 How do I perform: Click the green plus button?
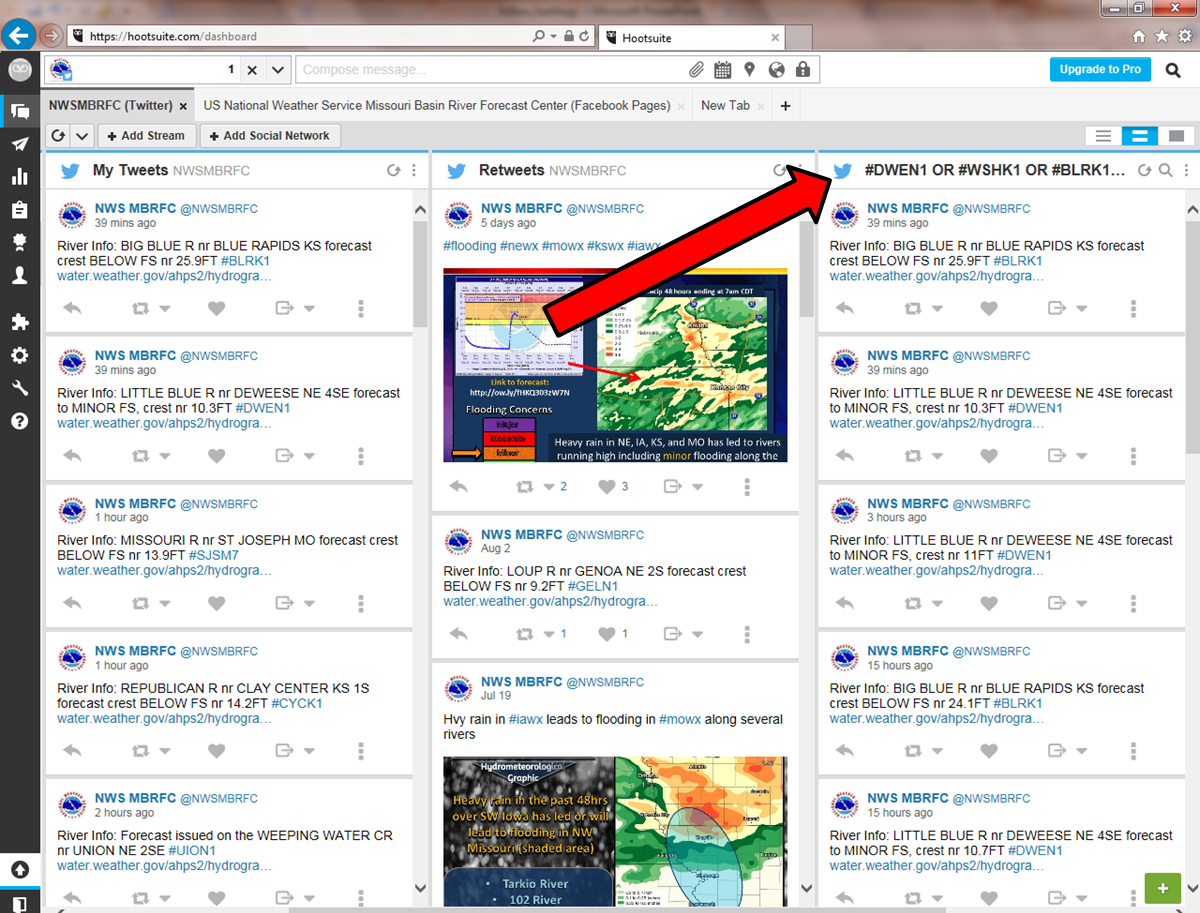coord(1161,888)
